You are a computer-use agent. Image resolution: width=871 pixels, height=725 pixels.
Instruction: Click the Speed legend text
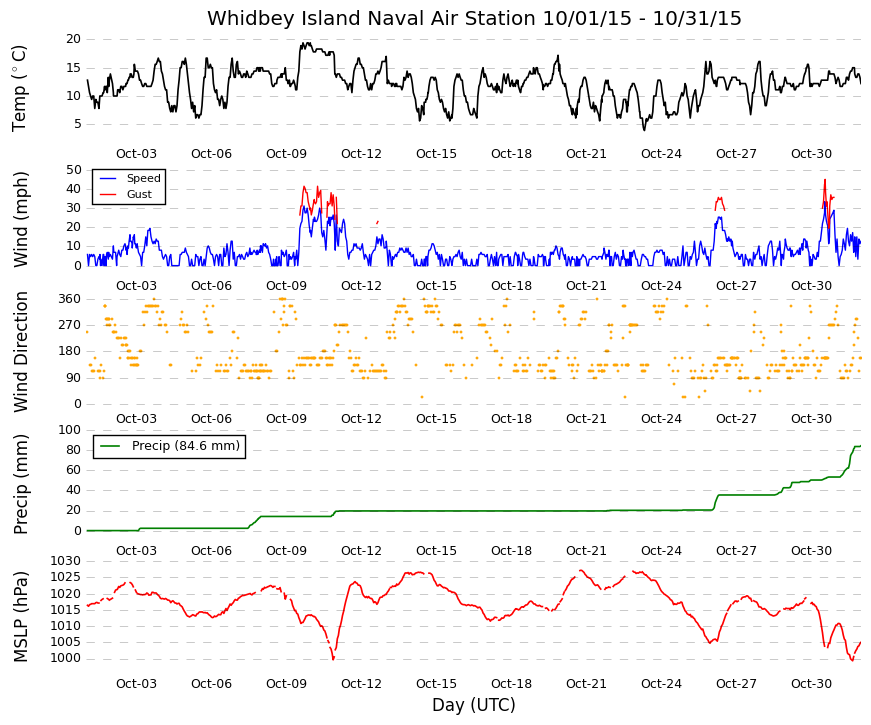[143, 178]
